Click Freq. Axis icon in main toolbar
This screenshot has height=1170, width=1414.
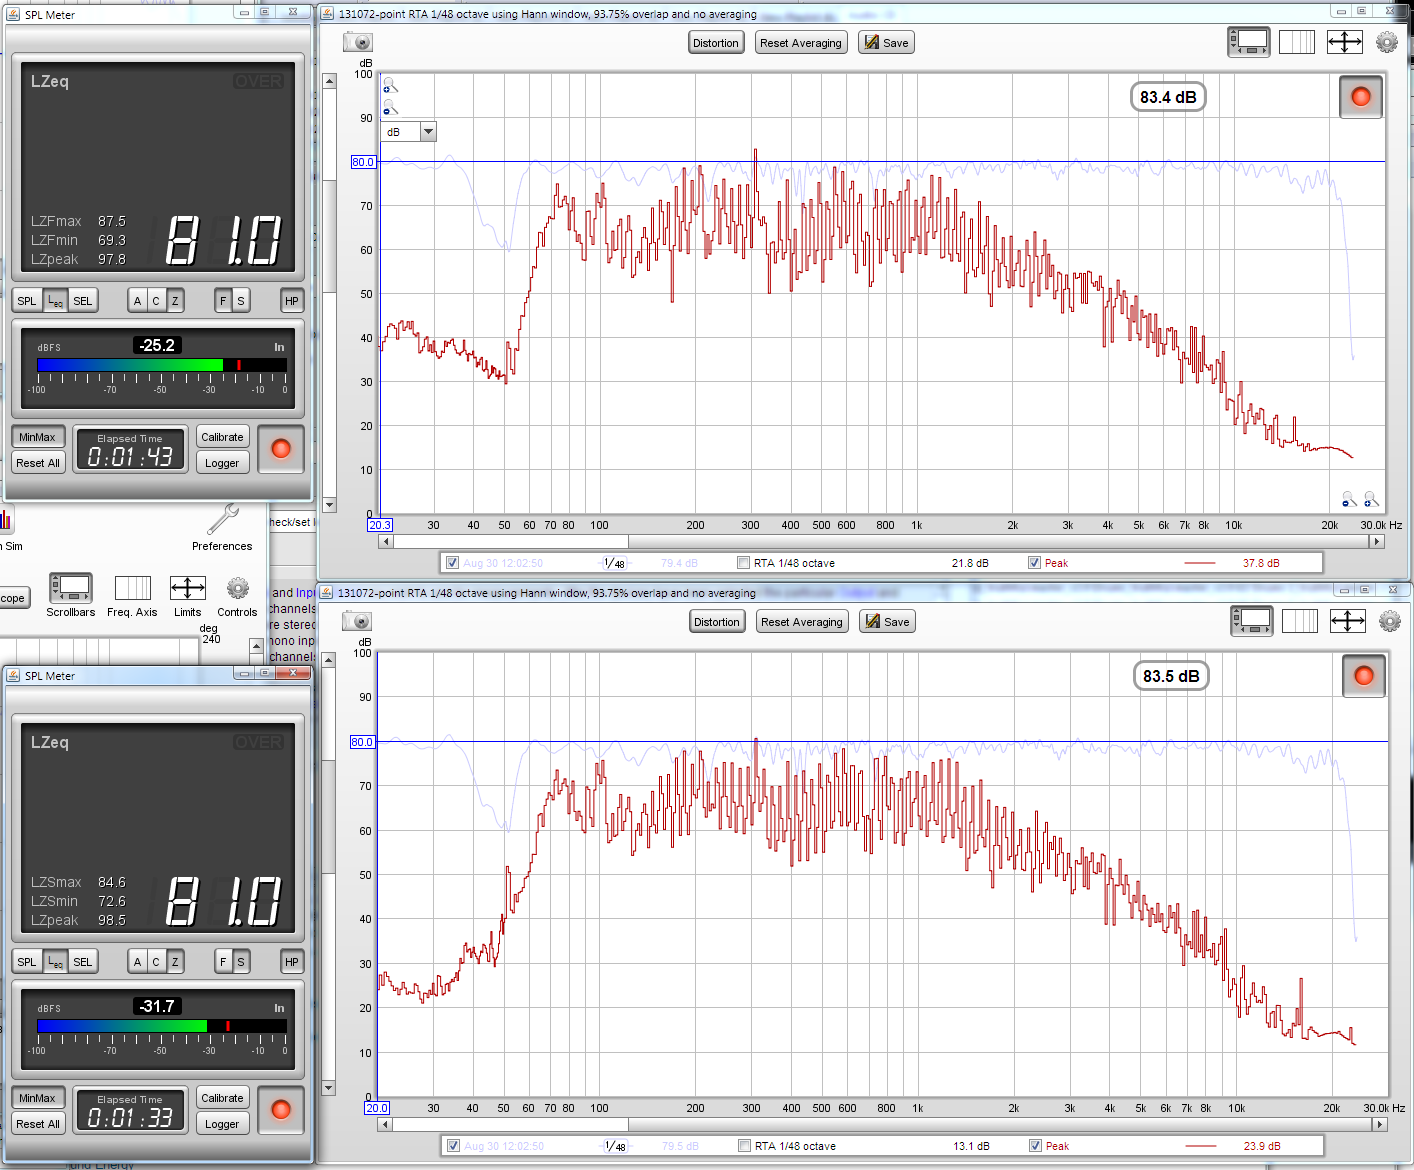132,587
